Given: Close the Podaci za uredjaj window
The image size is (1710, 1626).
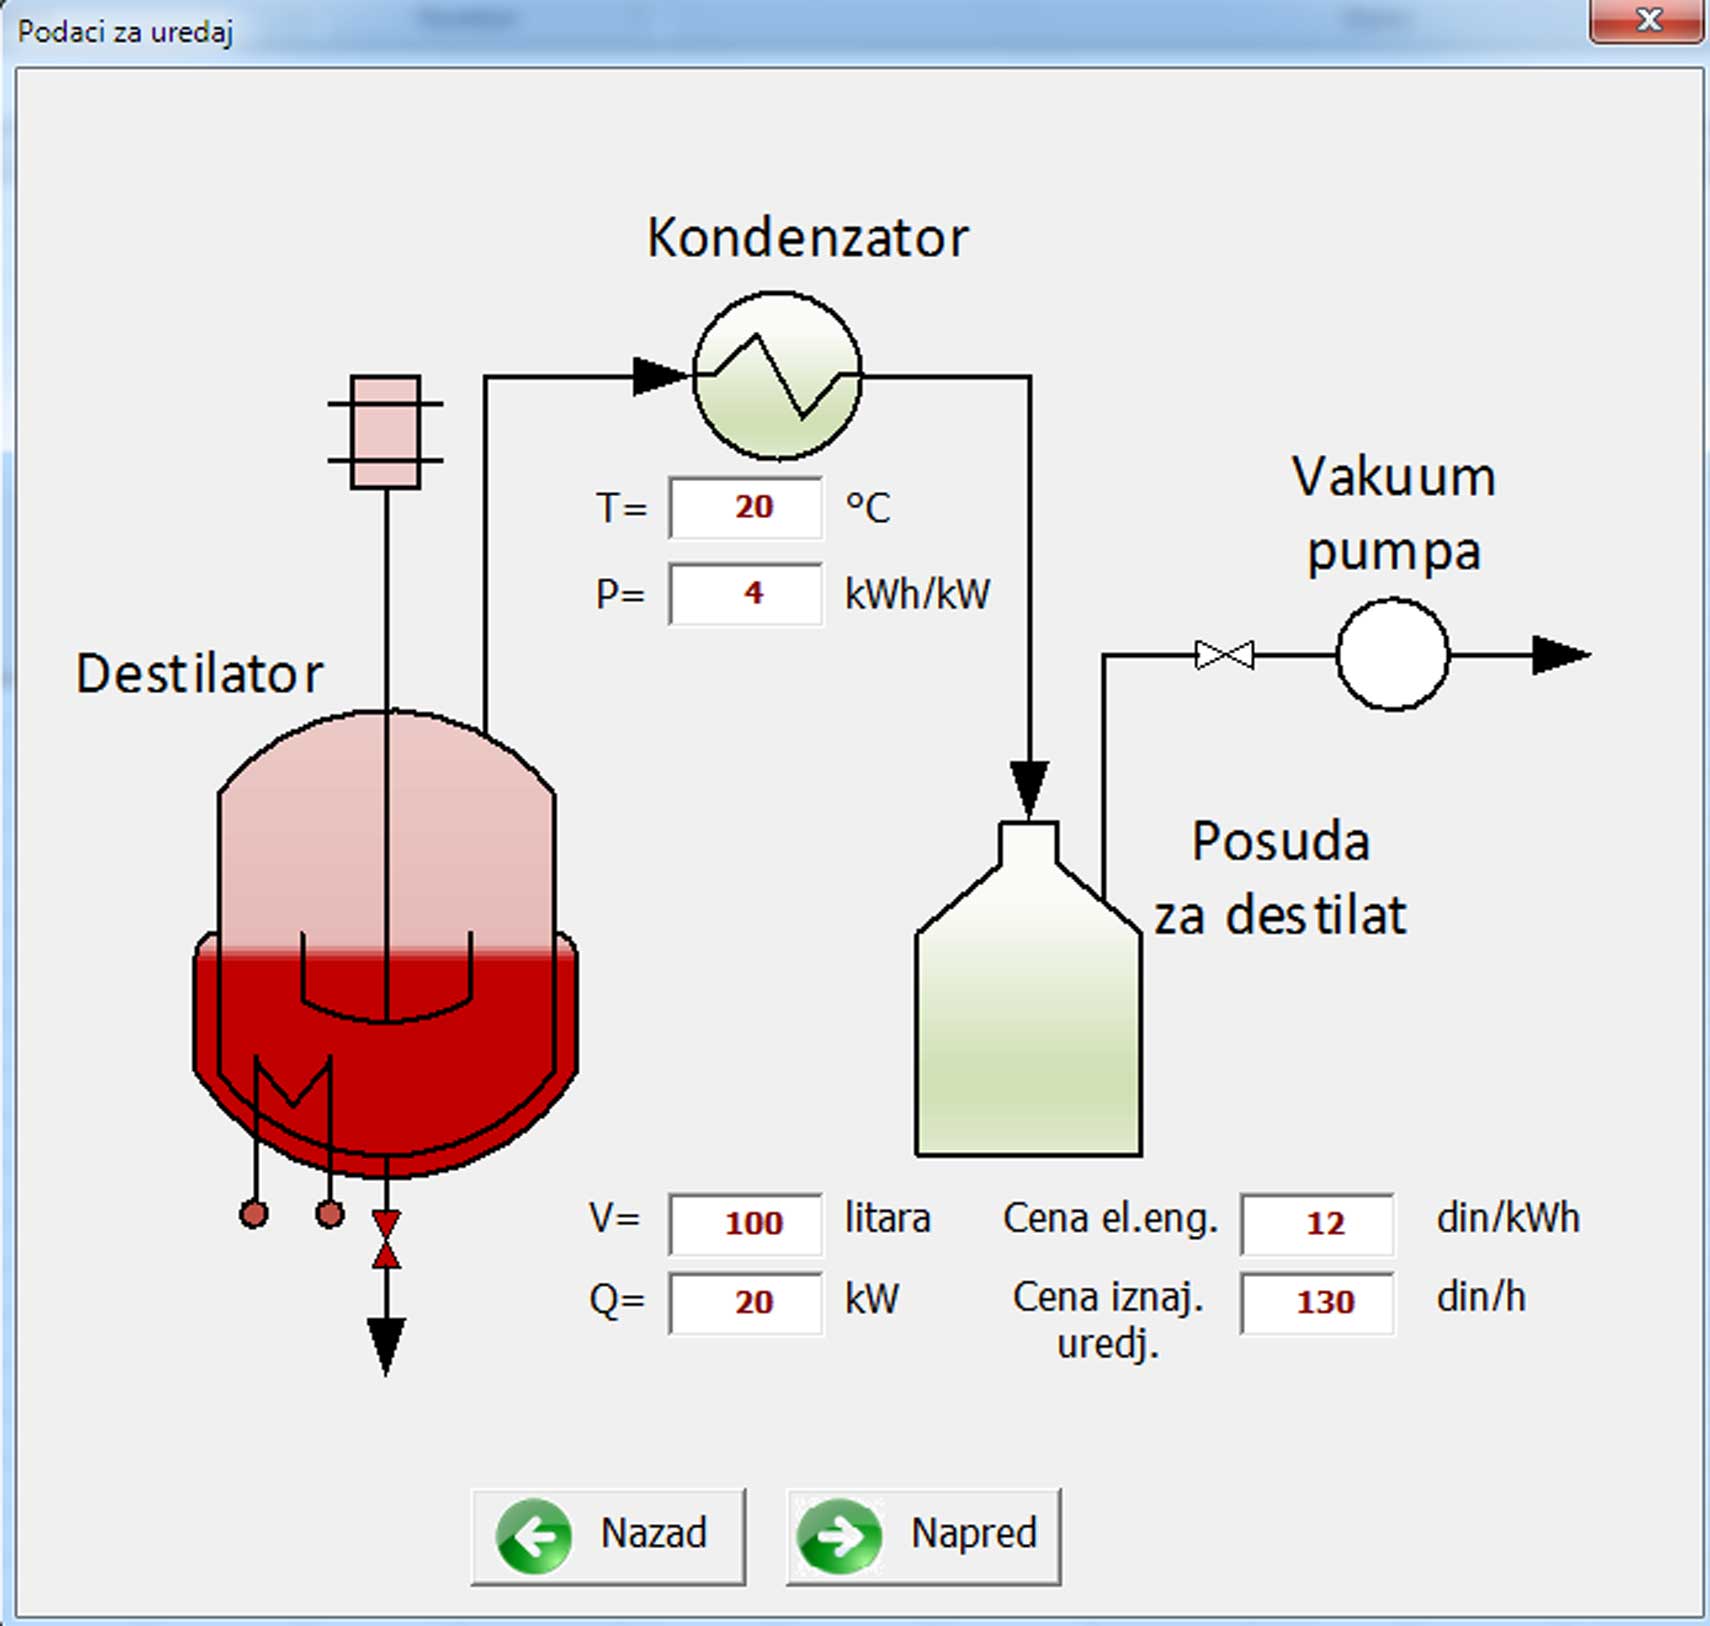Looking at the screenshot, I should pyautogui.click(x=1647, y=20).
